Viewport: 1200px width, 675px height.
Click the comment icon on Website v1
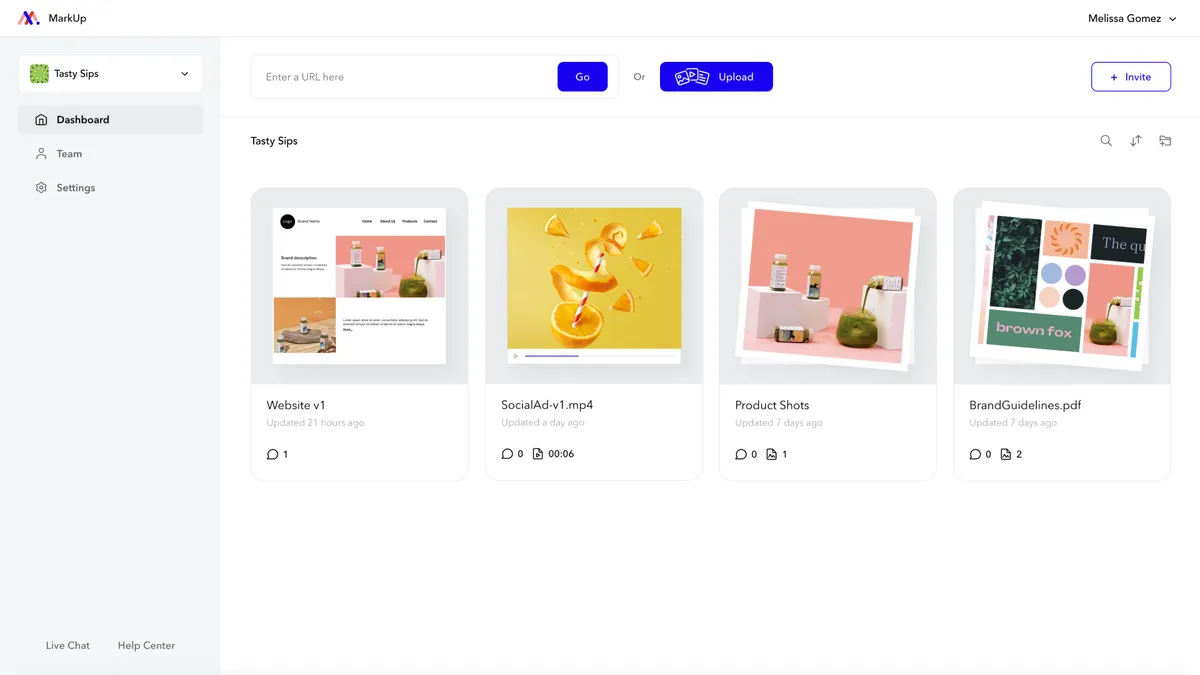pos(272,454)
